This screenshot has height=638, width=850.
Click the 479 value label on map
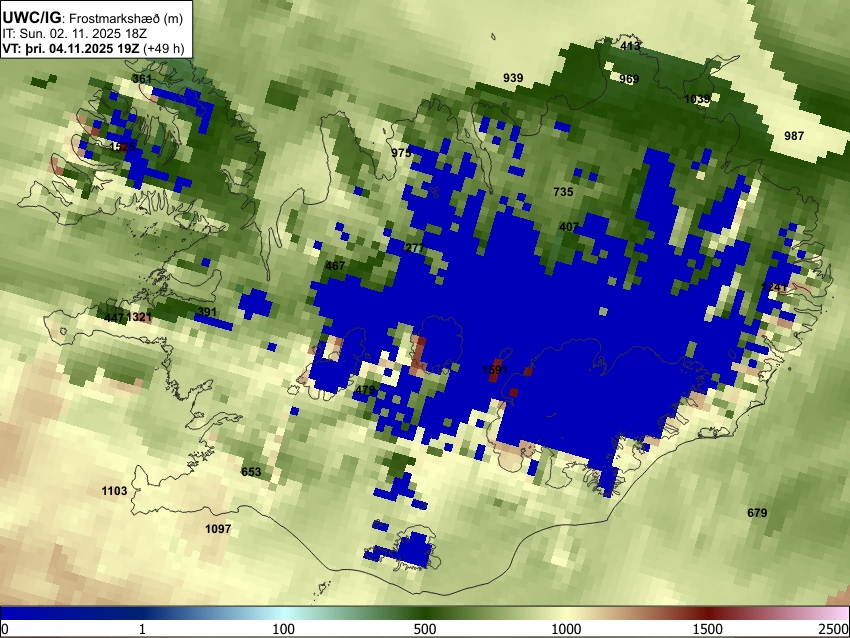(365, 390)
